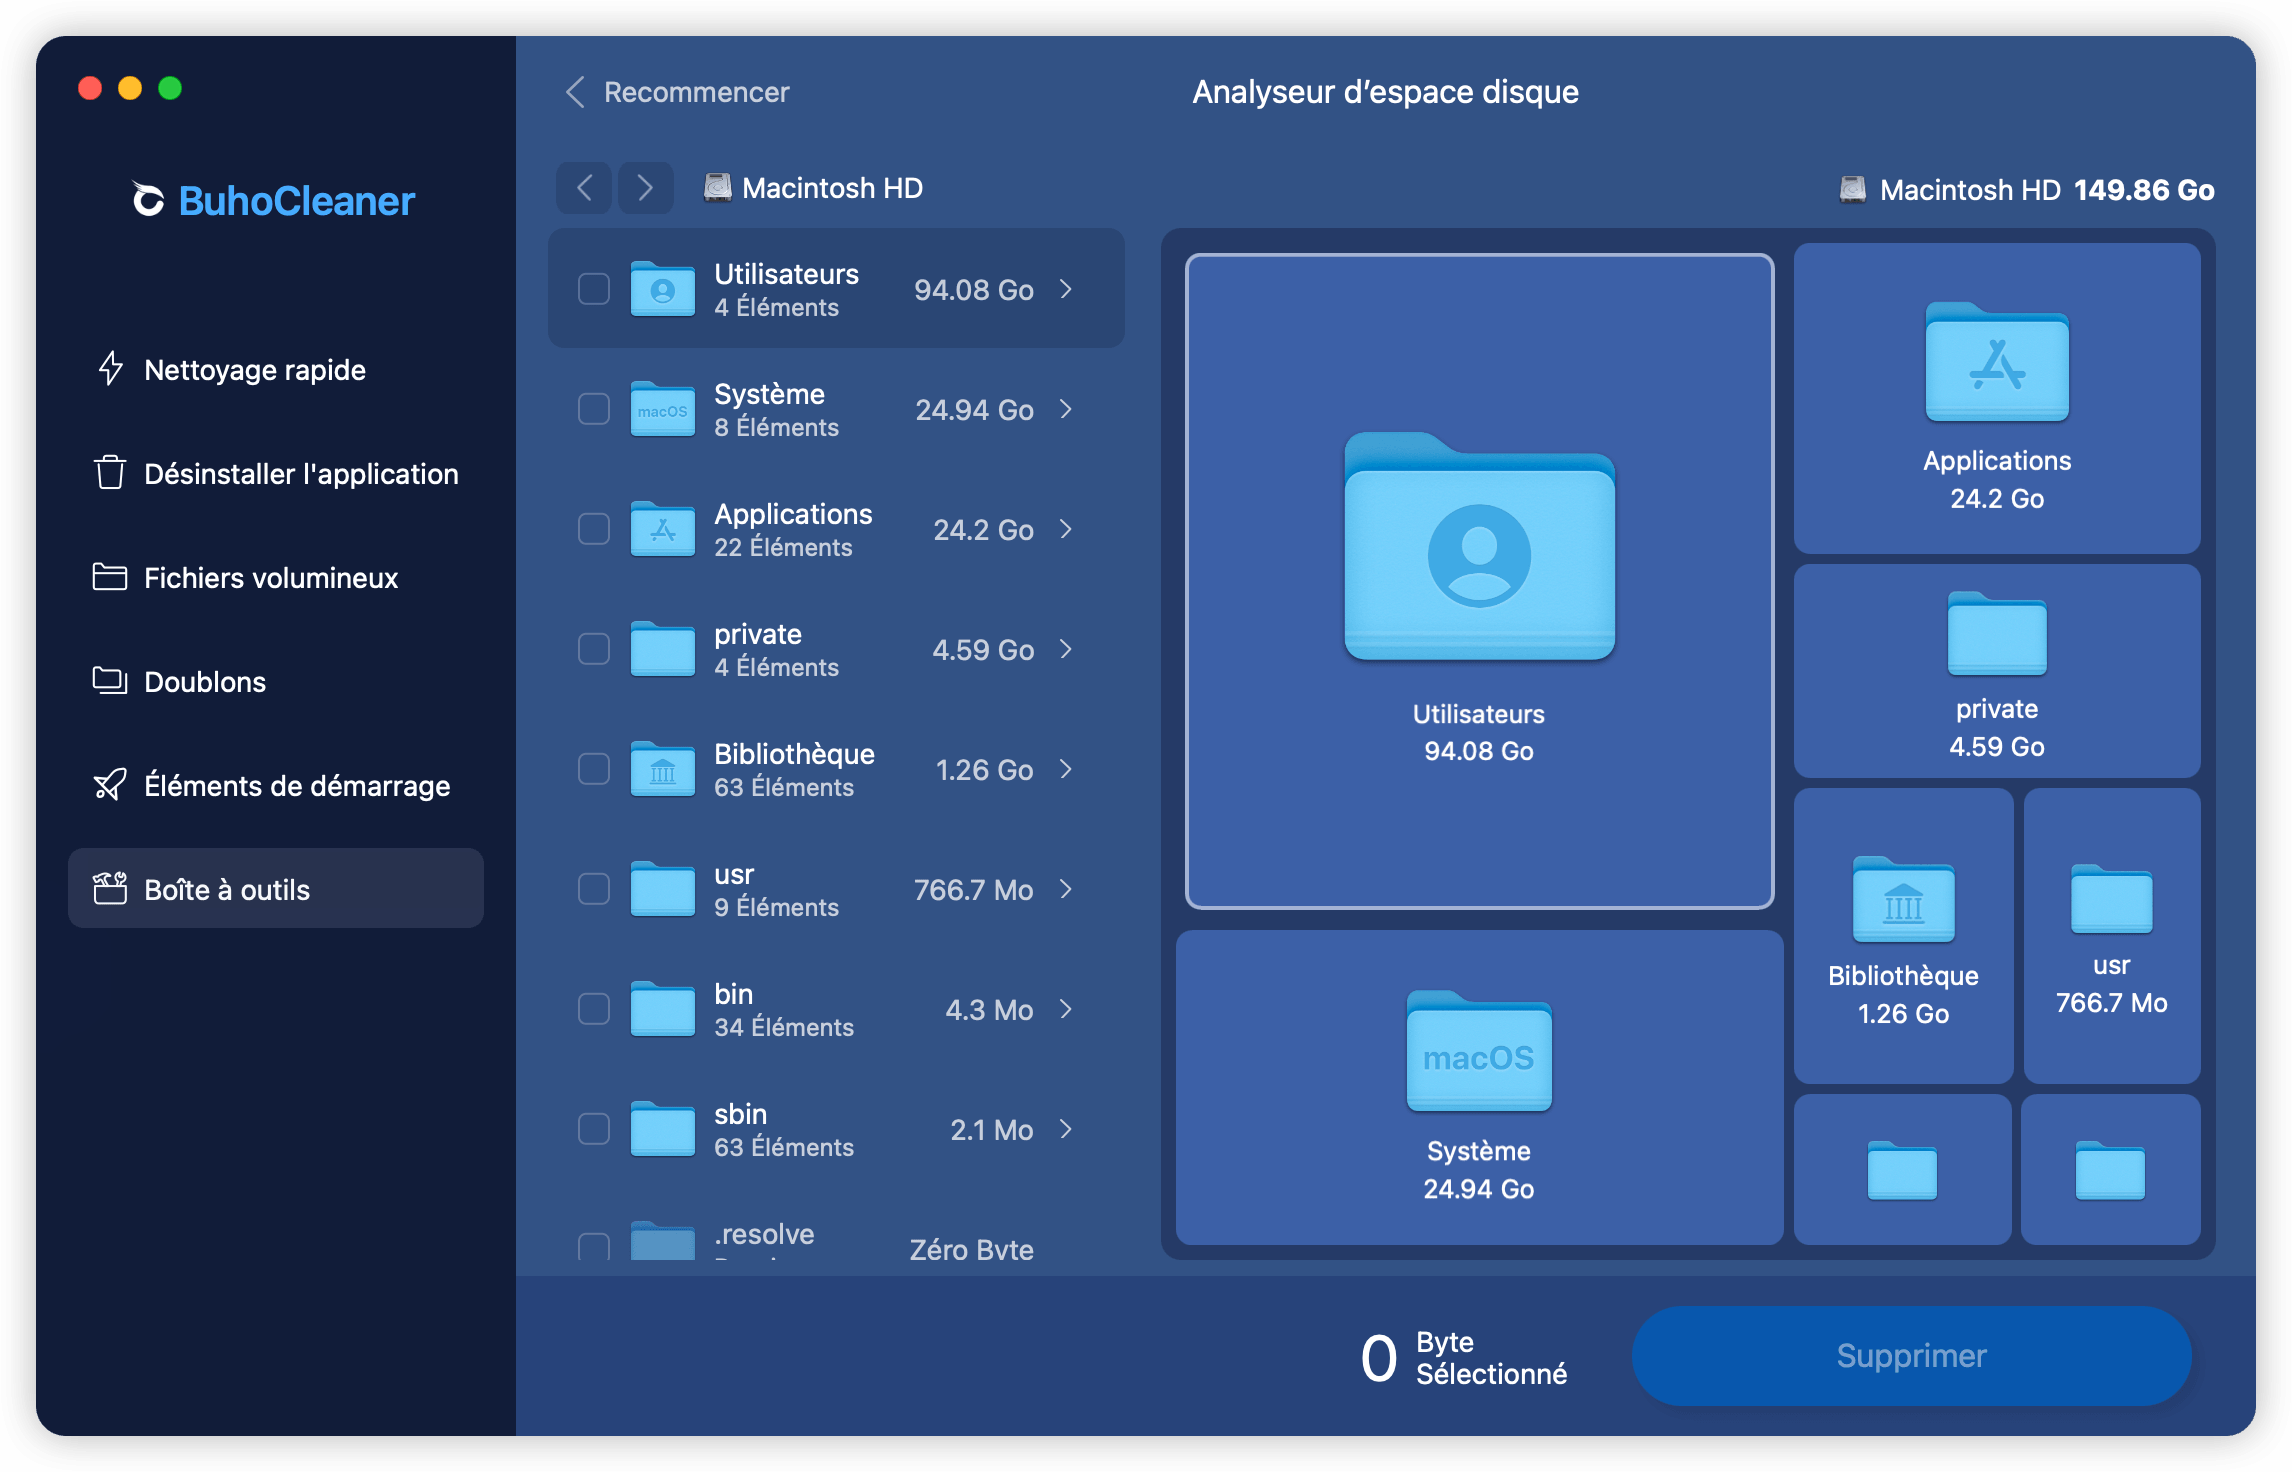Select the Bibliothèque 1.26 Go treemap tile
The image size is (2292, 1472).
tap(1903, 935)
